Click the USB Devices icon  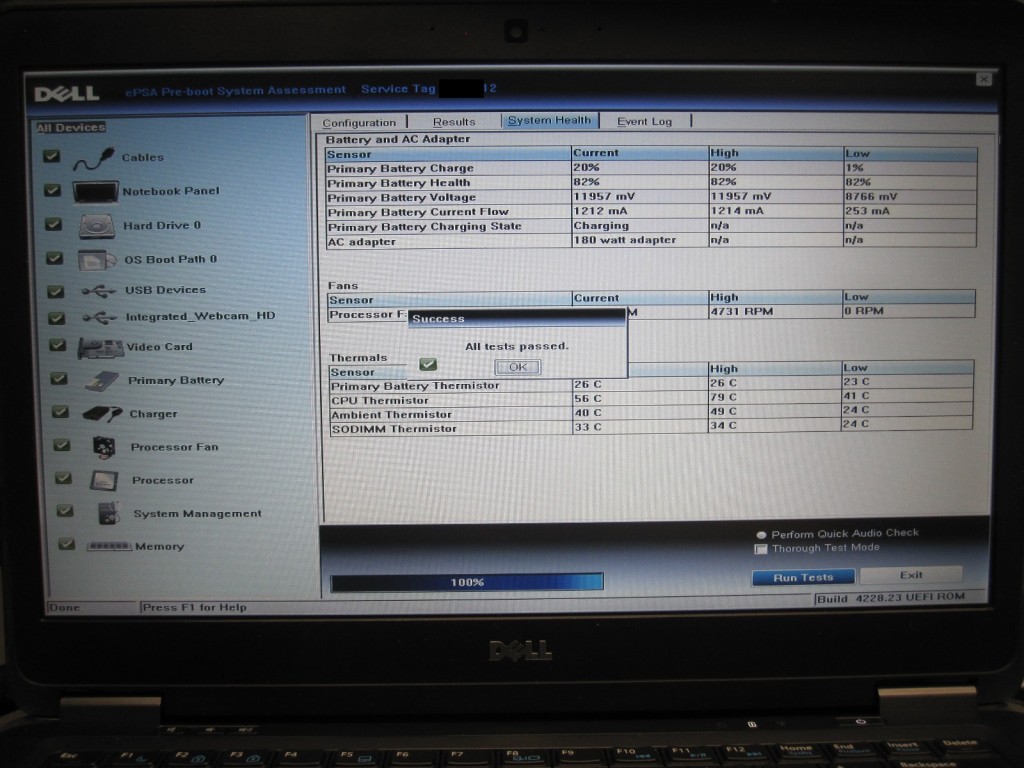99,291
